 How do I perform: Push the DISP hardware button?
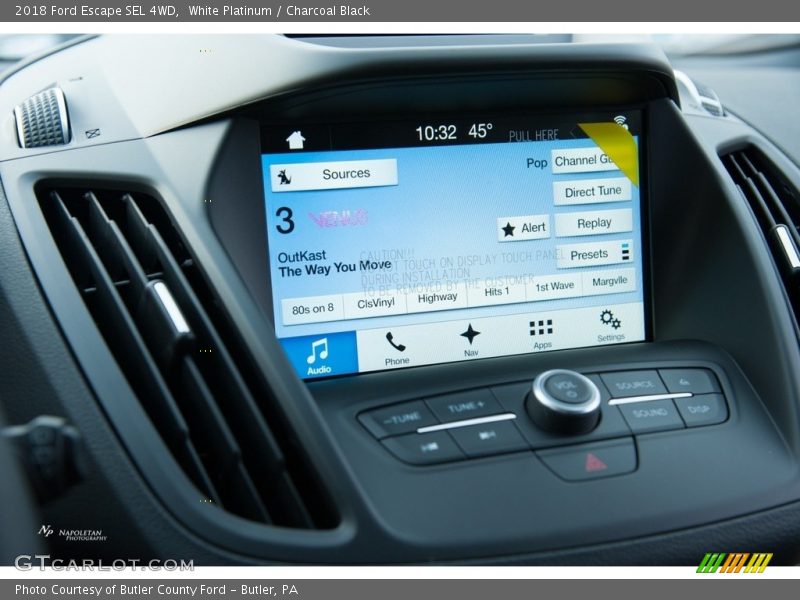click(x=700, y=410)
